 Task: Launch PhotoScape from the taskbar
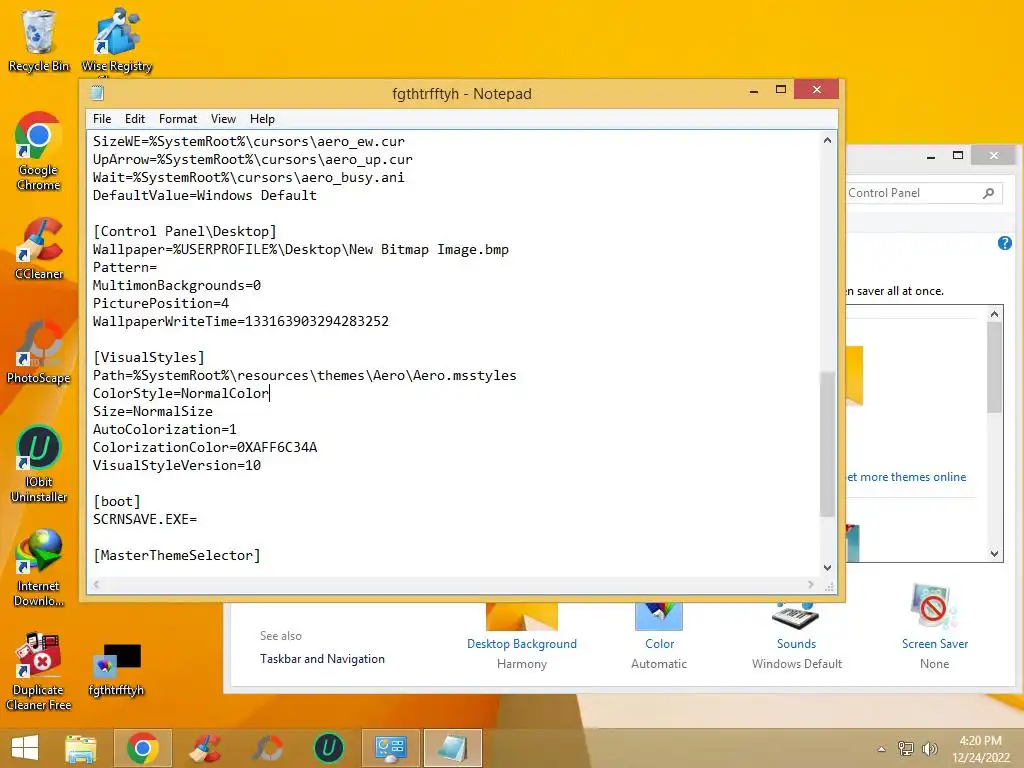coord(268,748)
